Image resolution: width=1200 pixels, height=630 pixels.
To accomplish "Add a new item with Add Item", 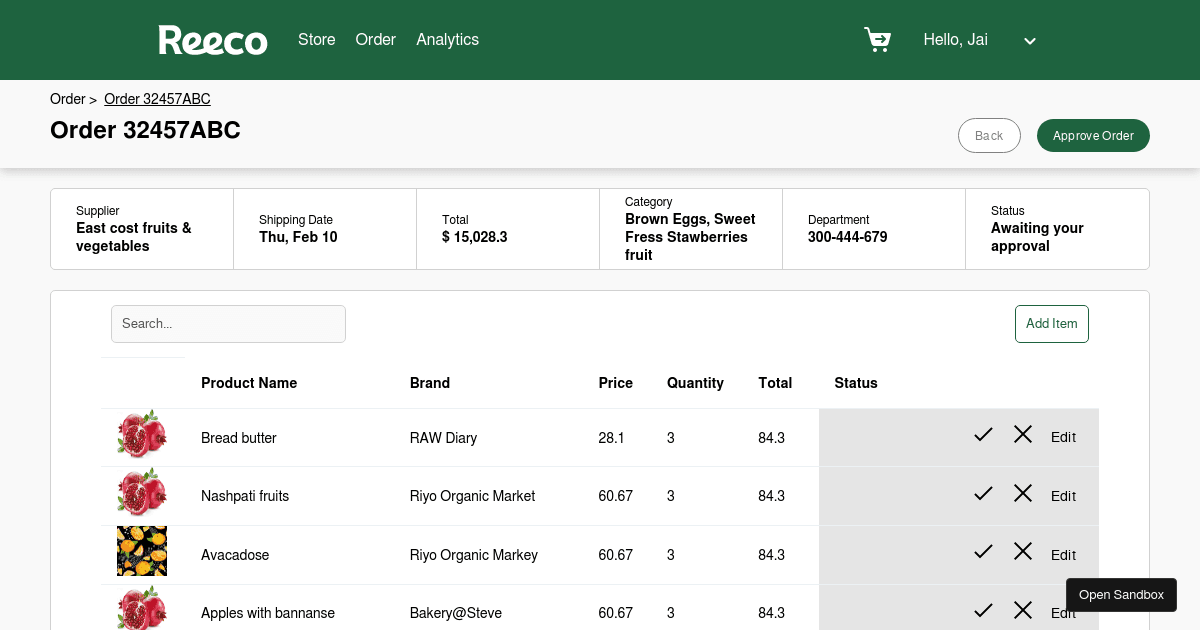I will 1052,324.
